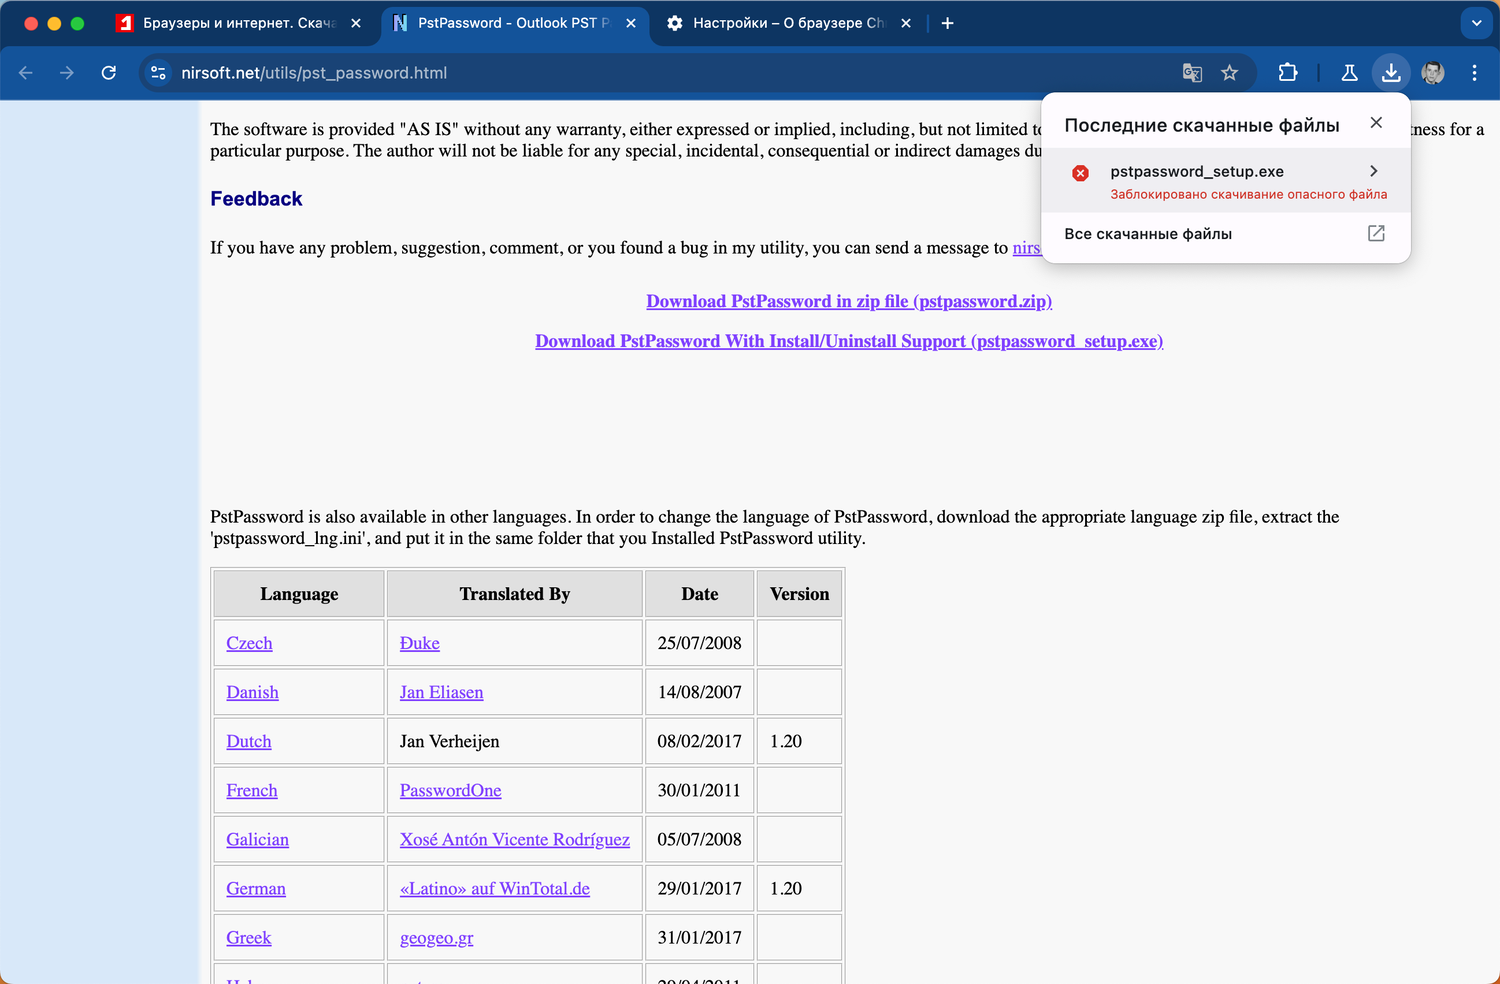View site information icon in address bar
The height and width of the screenshot is (984, 1500).
[158, 73]
